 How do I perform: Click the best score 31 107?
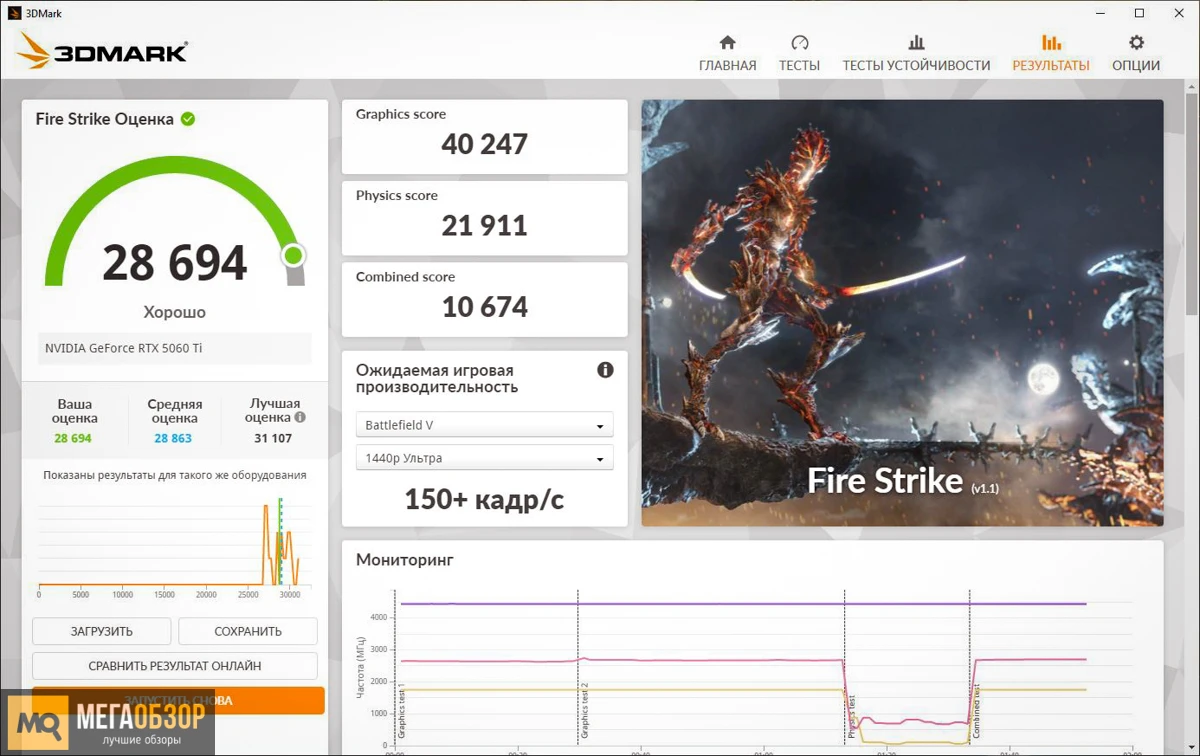(x=273, y=438)
